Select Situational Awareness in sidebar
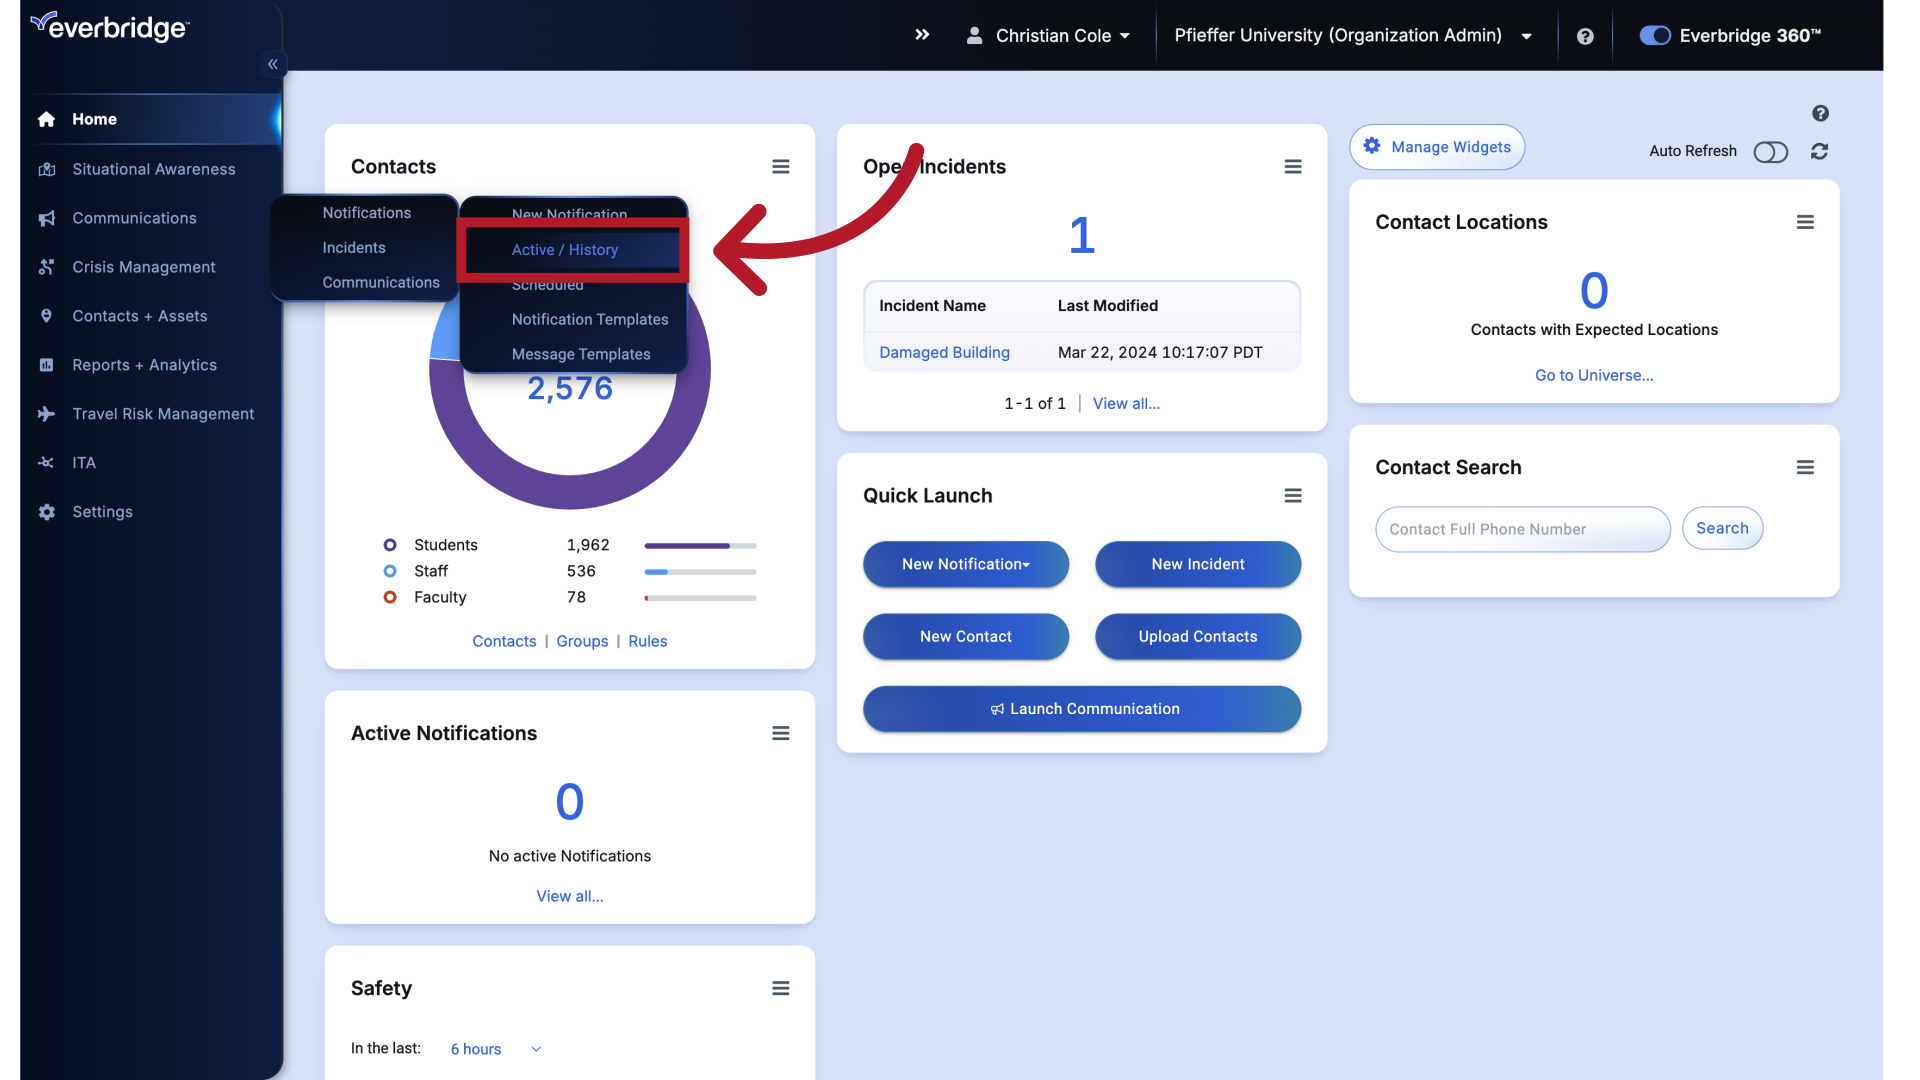1920x1080 pixels. point(153,169)
